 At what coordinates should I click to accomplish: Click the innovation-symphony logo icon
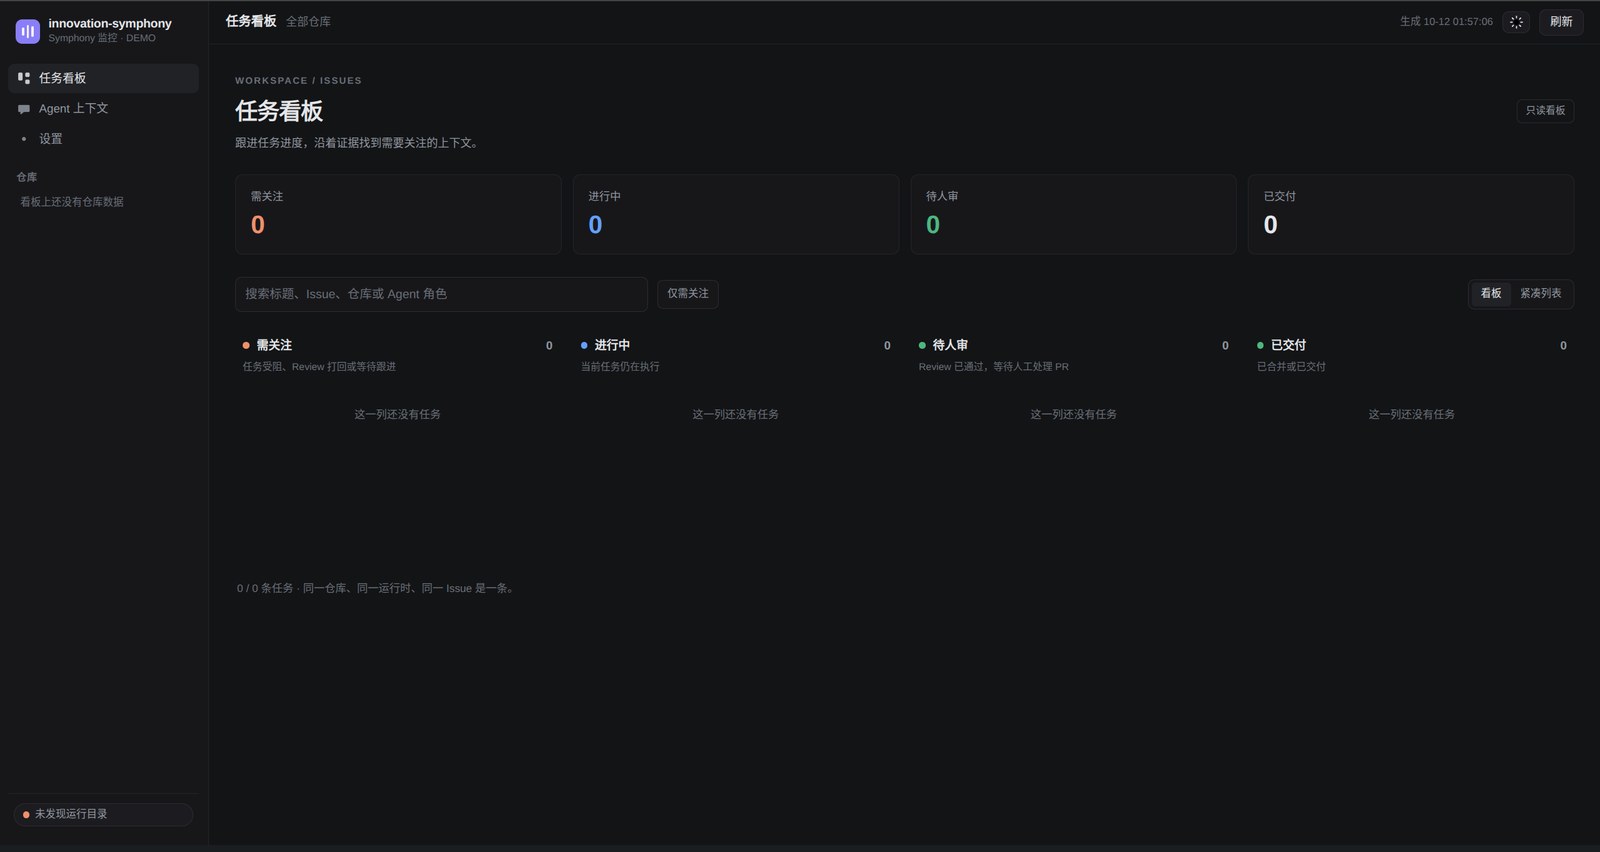click(28, 31)
